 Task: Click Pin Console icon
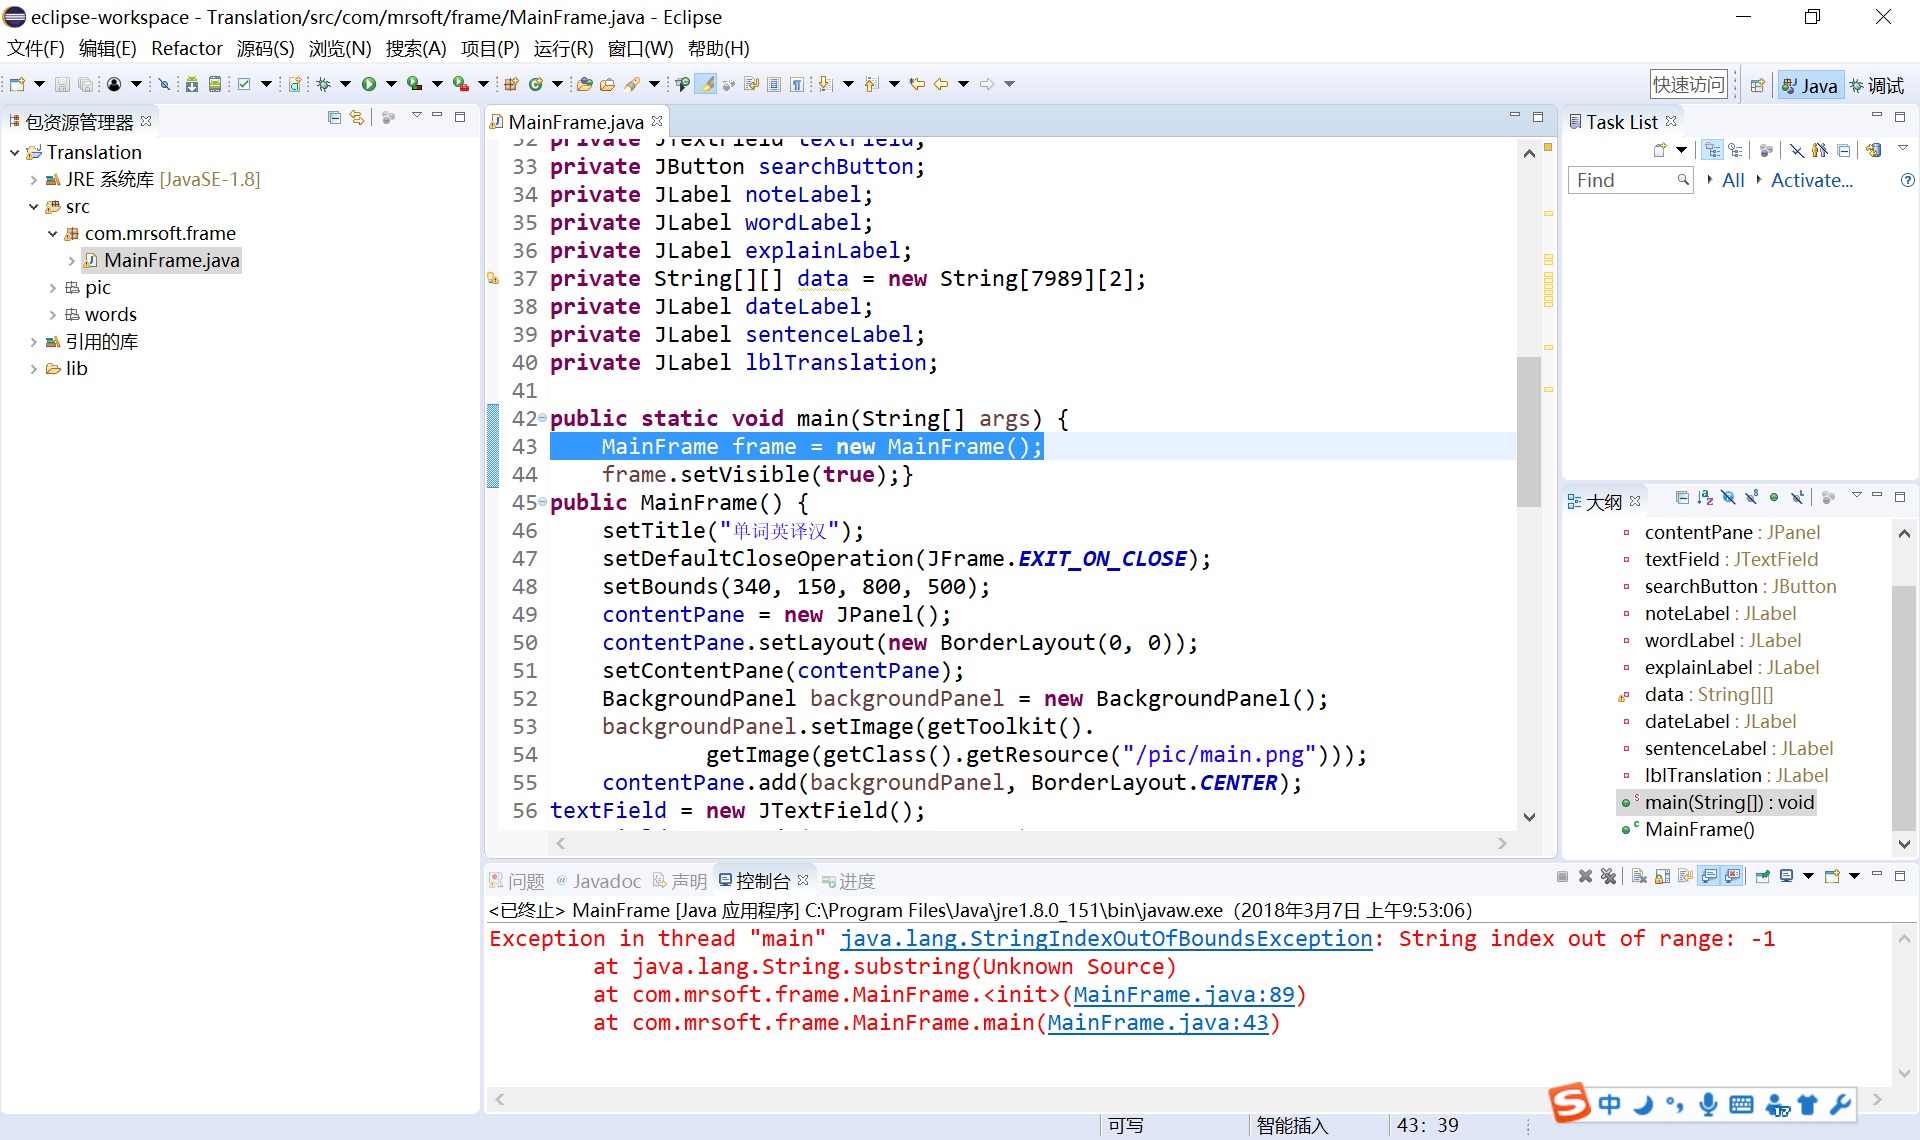tap(1762, 877)
